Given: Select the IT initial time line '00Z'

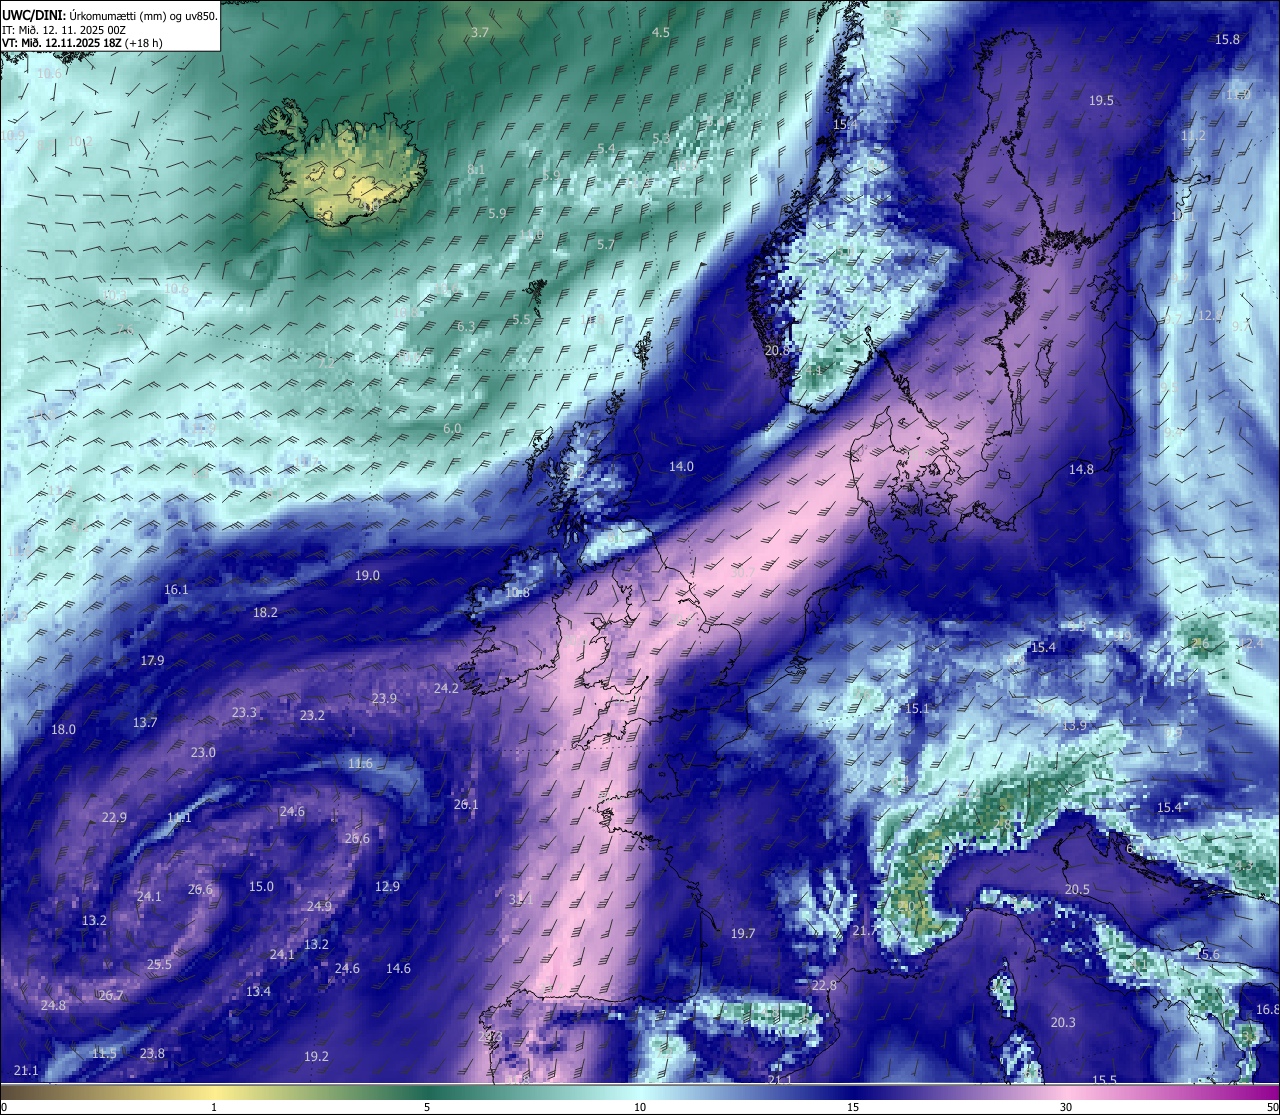Looking at the screenshot, I should (x=63, y=30).
